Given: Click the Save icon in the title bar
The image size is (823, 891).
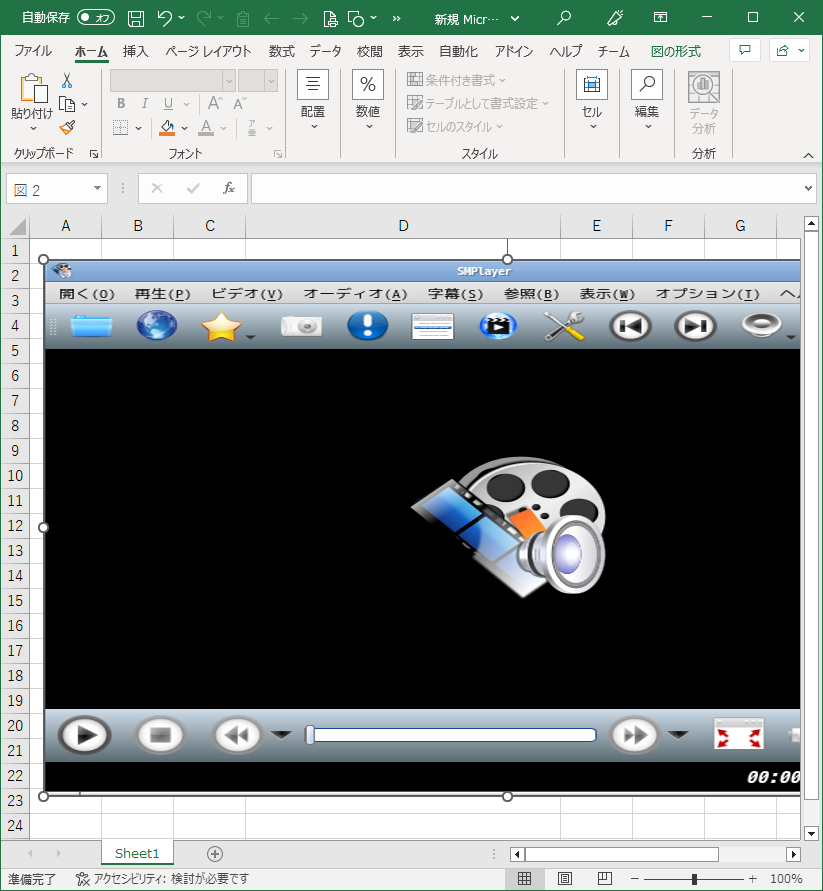Looking at the screenshot, I should 136,18.
